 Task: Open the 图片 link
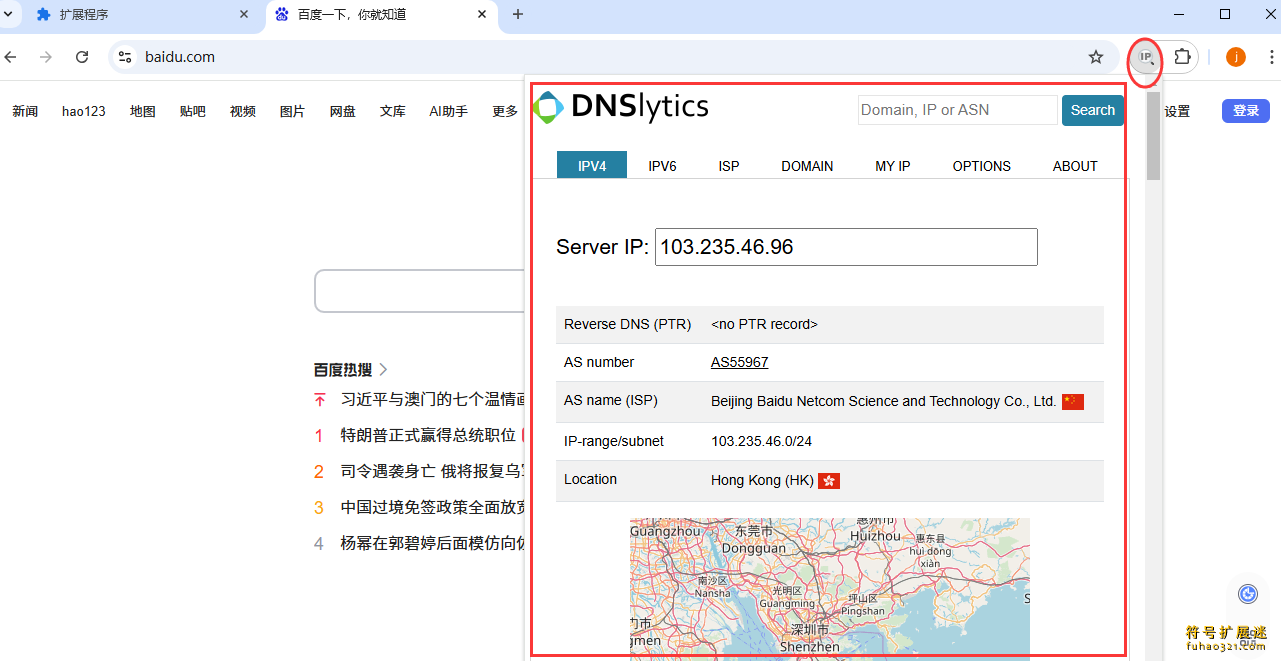[x=293, y=111]
